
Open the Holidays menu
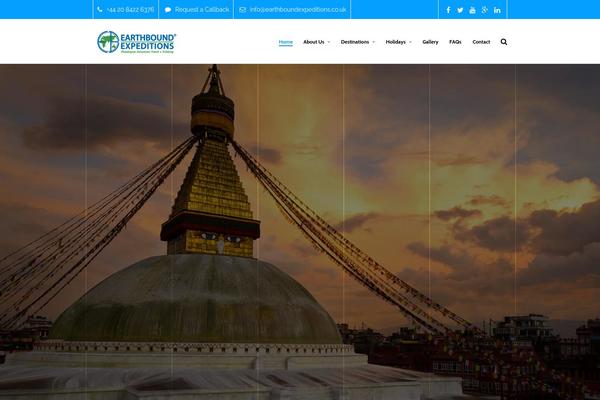point(395,42)
